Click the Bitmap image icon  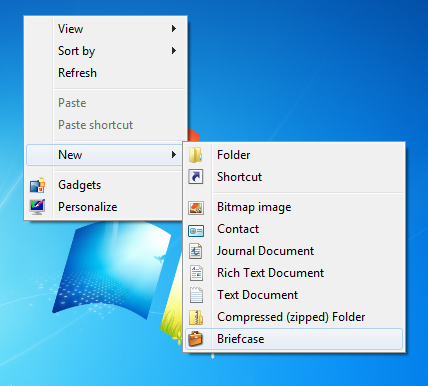tap(196, 207)
